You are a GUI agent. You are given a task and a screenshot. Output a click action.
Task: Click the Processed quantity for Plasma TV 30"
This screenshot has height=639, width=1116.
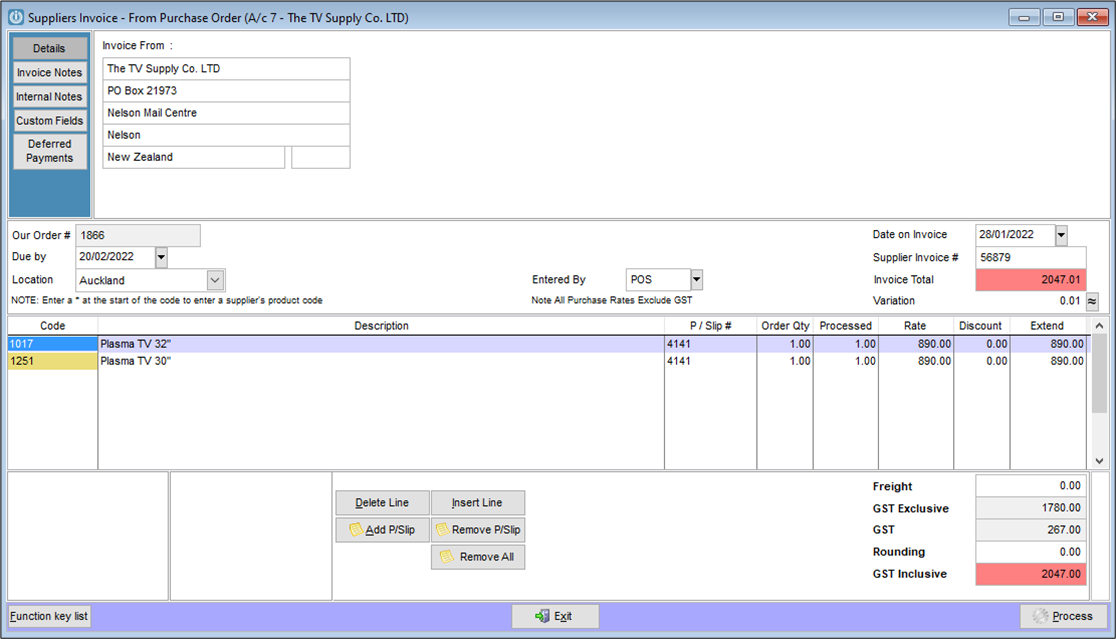coord(846,361)
